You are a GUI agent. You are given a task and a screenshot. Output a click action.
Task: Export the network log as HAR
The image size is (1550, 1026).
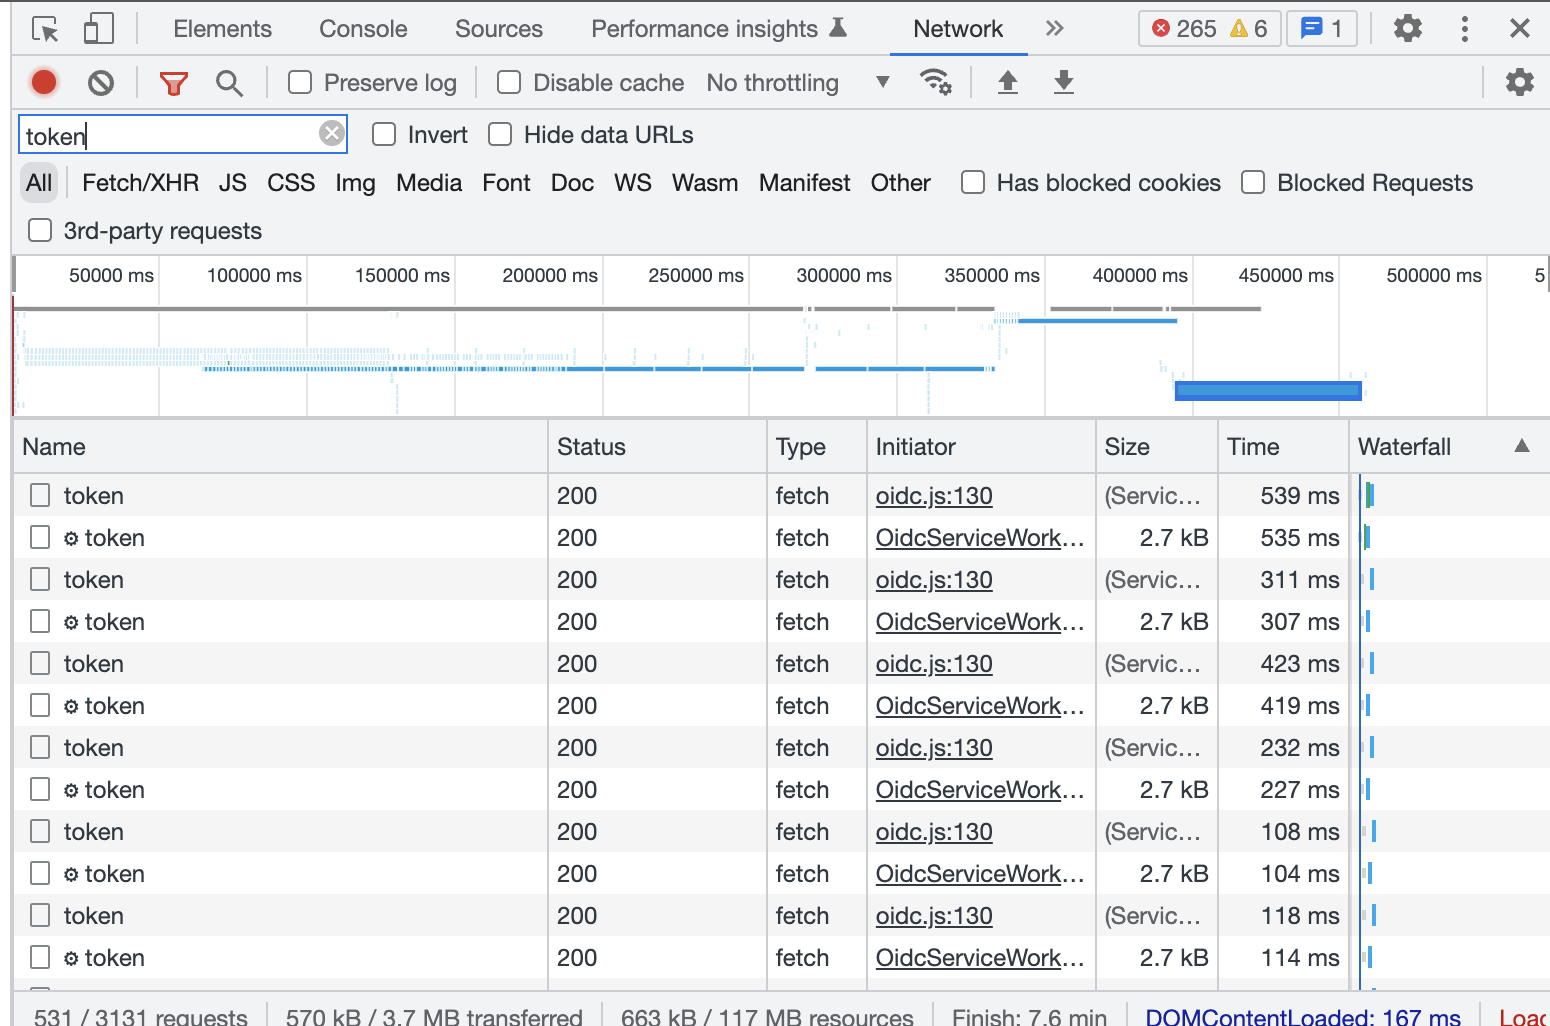tap(1063, 82)
